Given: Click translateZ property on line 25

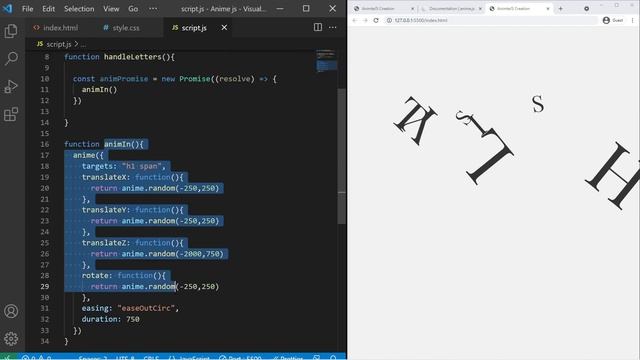Looking at the screenshot, I should (x=104, y=243).
